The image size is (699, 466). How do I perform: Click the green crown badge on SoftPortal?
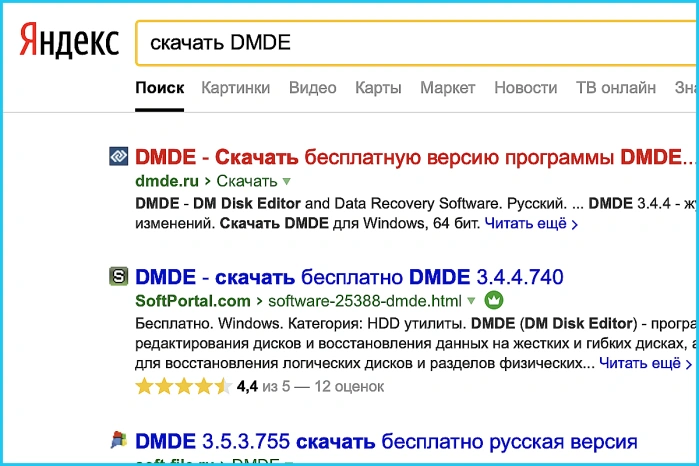[493, 300]
